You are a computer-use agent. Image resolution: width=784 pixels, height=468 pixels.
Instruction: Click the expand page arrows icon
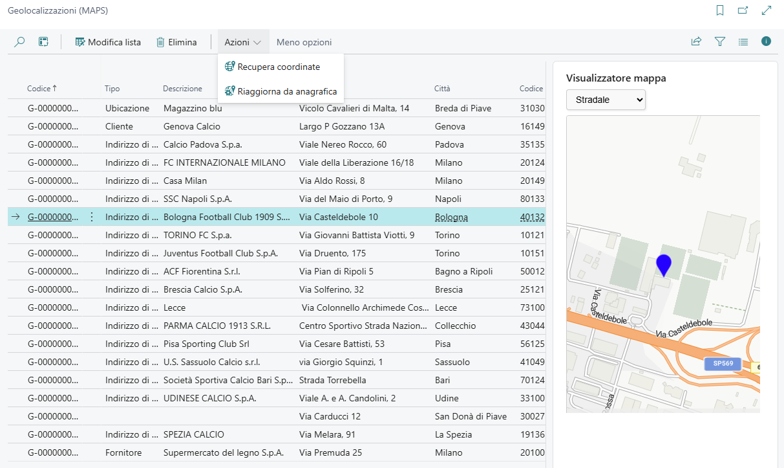click(x=766, y=10)
